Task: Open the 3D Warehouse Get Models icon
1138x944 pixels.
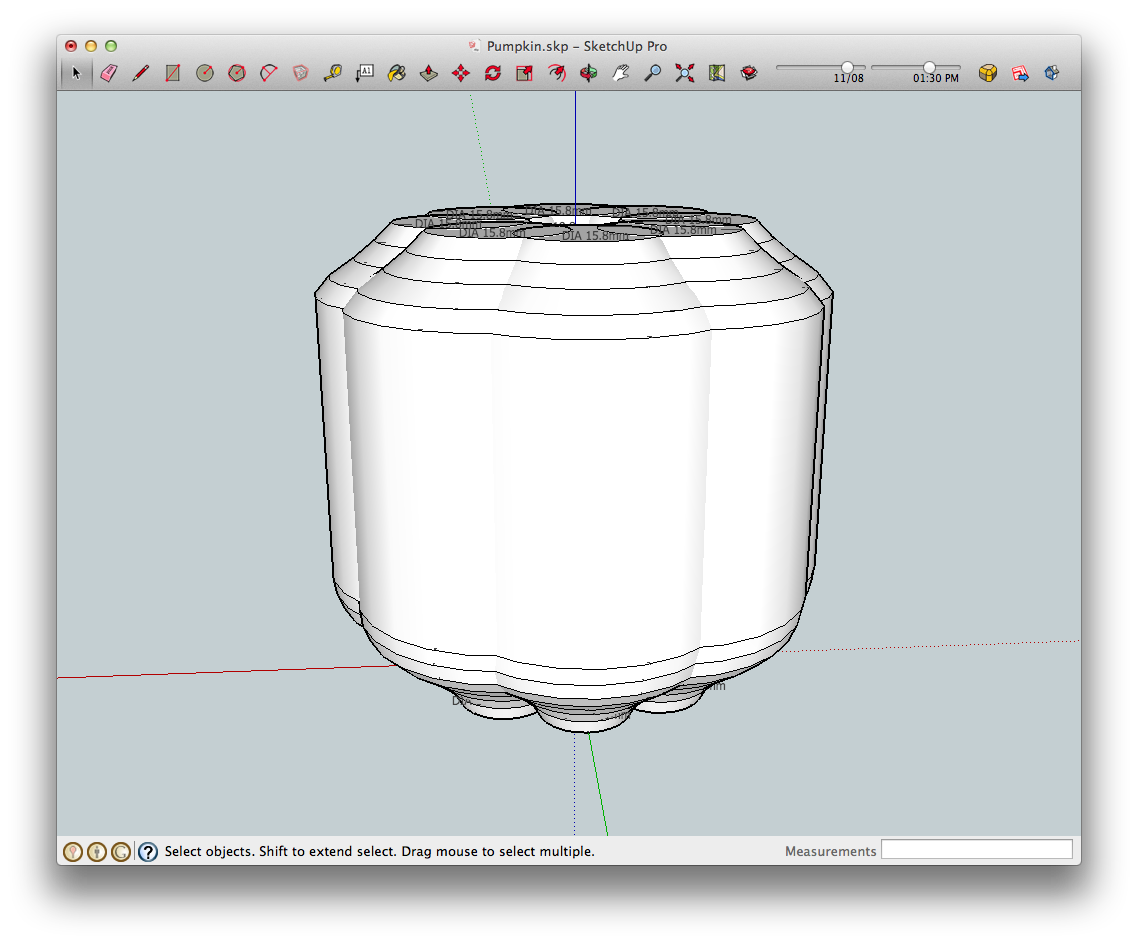Action: pos(987,72)
